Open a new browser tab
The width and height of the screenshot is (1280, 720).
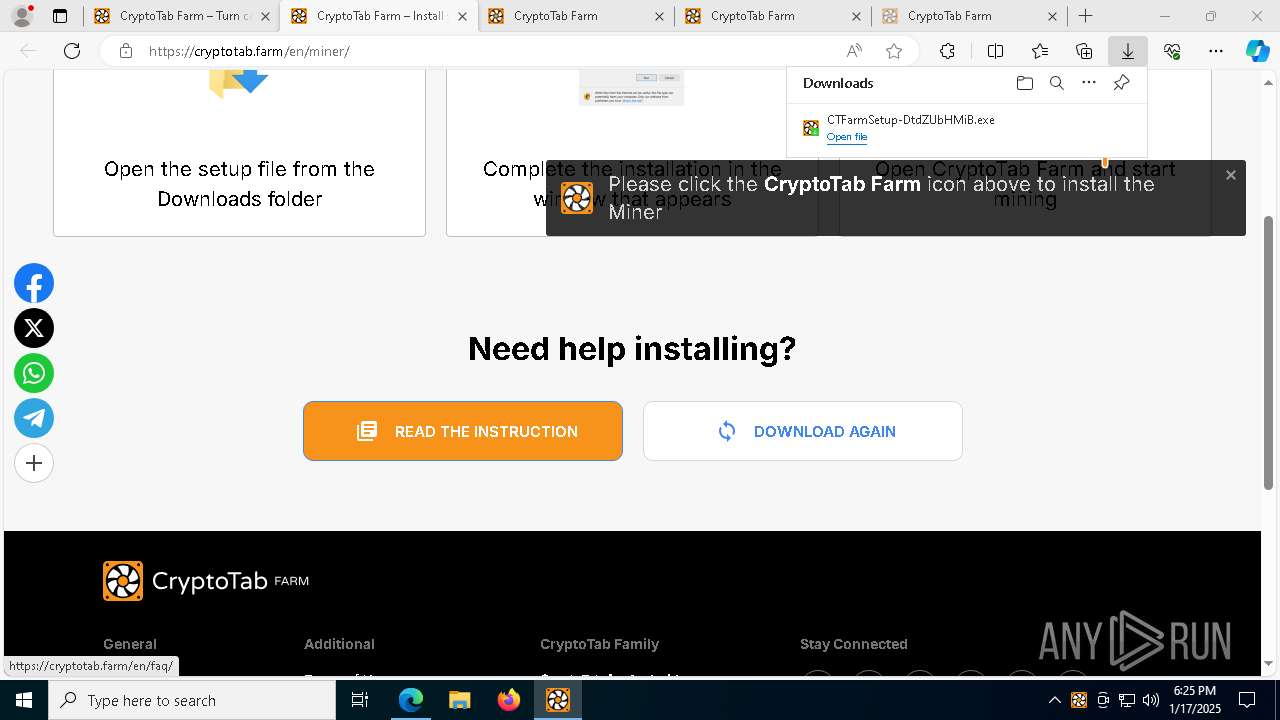[x=1086, y=16]
